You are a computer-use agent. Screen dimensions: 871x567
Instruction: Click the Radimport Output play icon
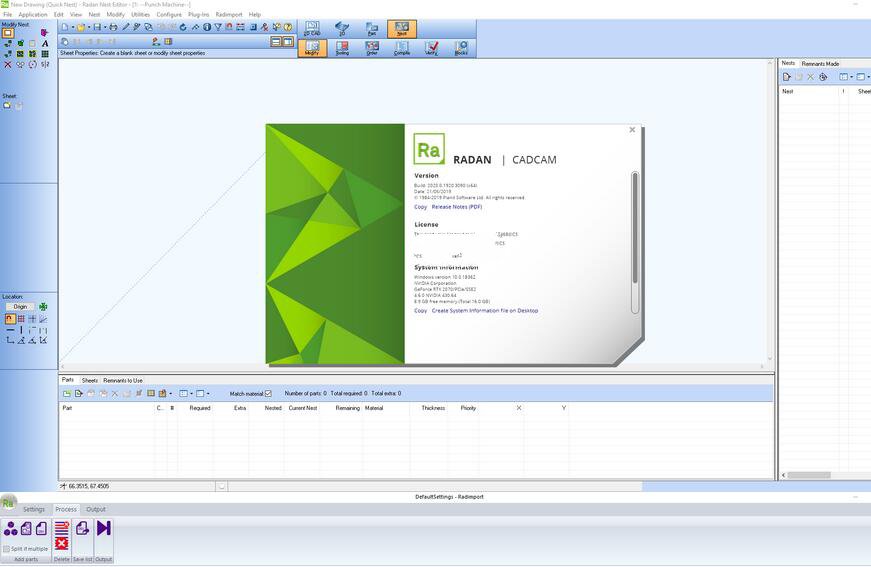click(x=103, y=528)
